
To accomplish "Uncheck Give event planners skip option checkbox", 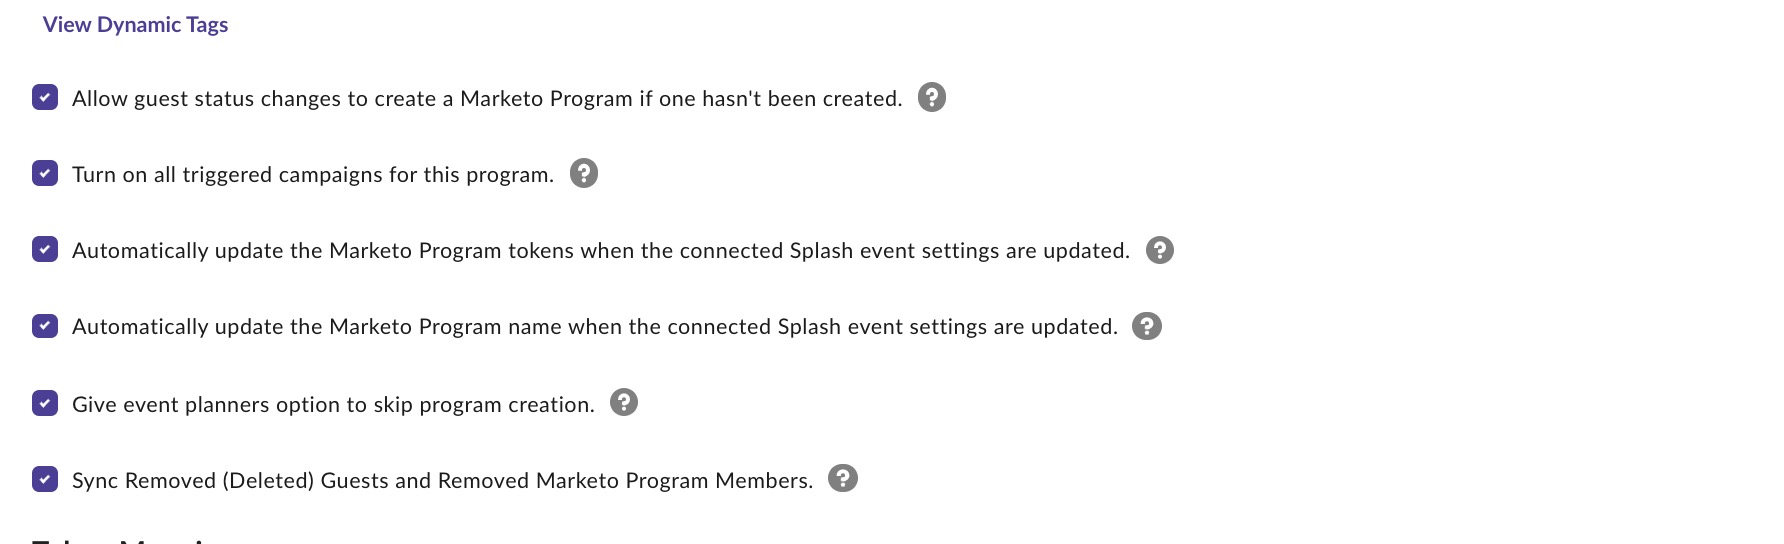I will pos(45,403).
